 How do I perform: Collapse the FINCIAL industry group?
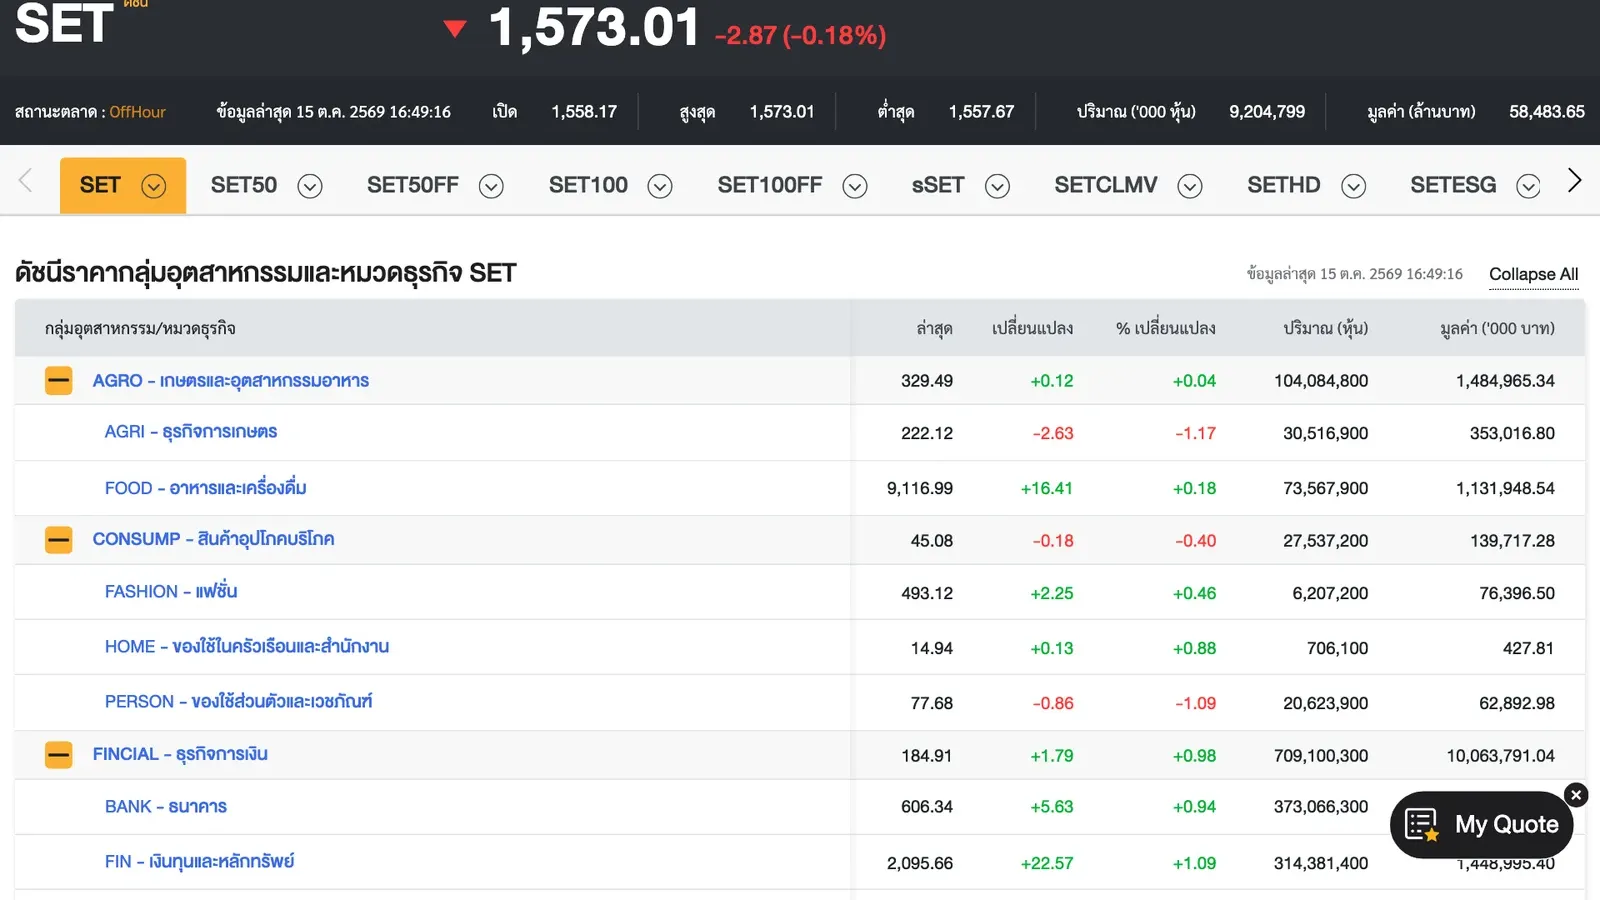[59, 755]
